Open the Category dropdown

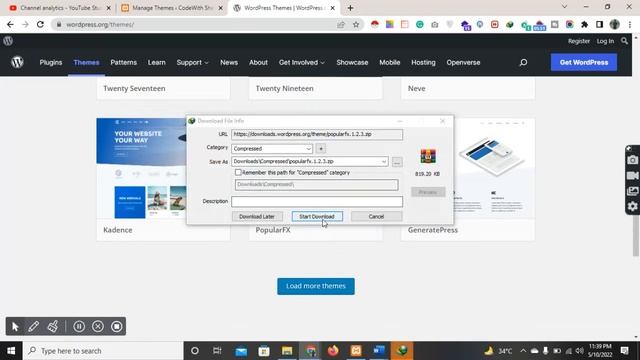click(x=272, y=149)
